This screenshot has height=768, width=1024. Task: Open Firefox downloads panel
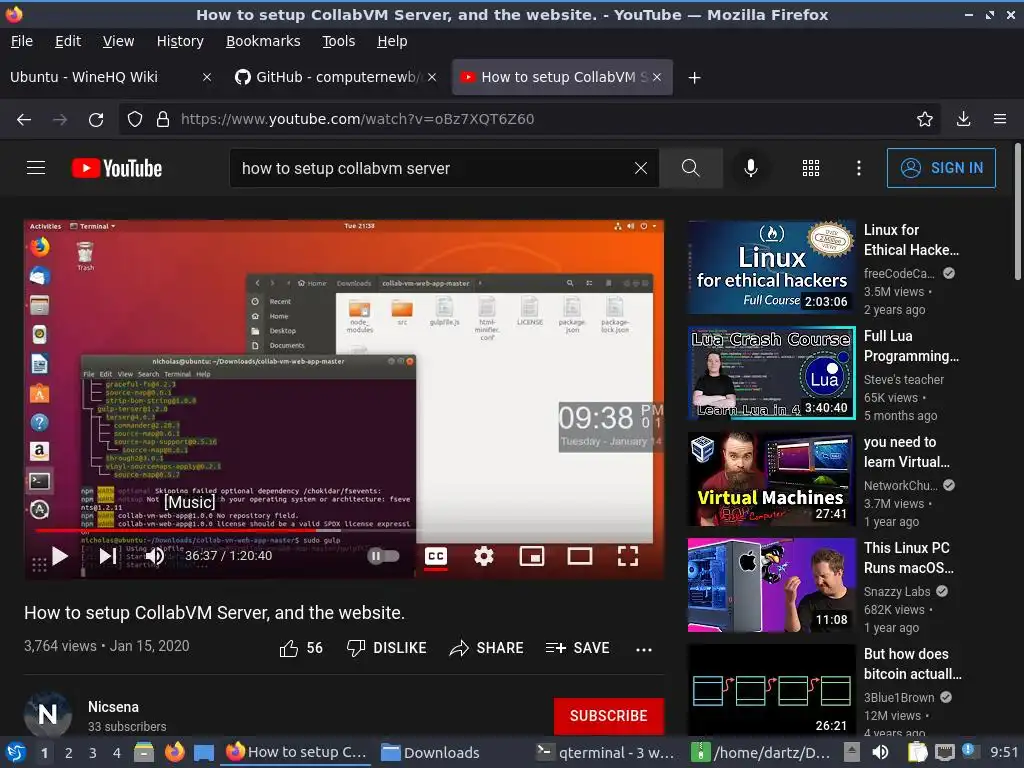(963, 119)
